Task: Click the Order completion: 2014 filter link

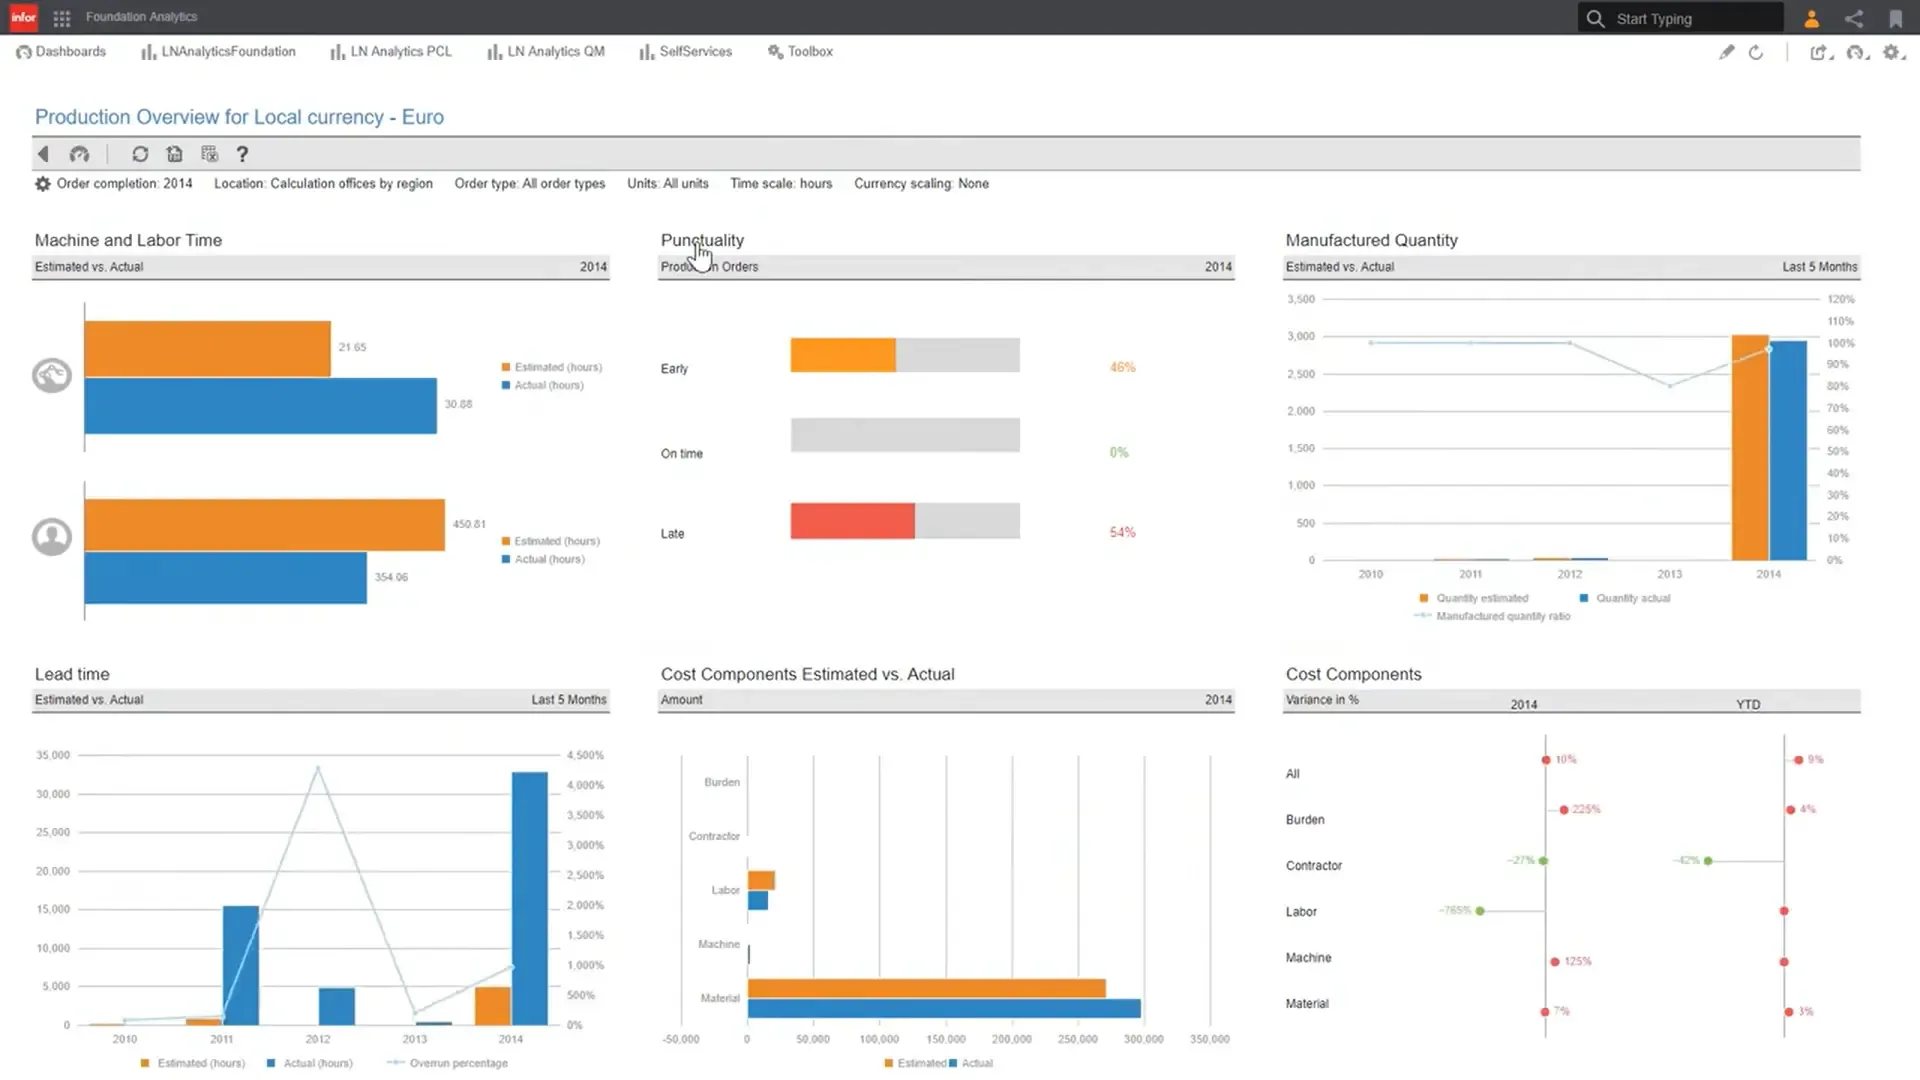Action: click(123, 183)
